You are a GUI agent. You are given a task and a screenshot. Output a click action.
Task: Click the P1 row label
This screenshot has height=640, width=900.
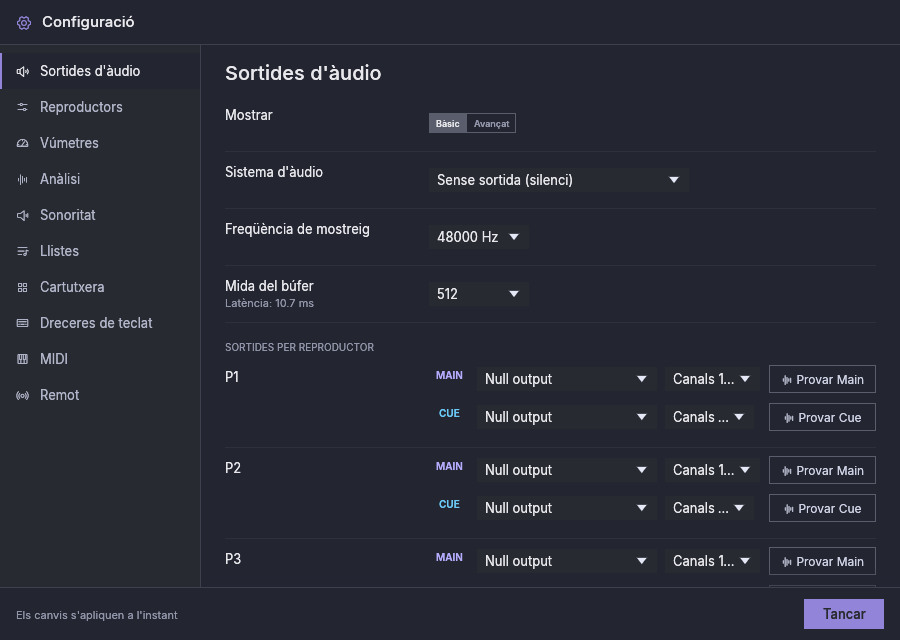232,377
